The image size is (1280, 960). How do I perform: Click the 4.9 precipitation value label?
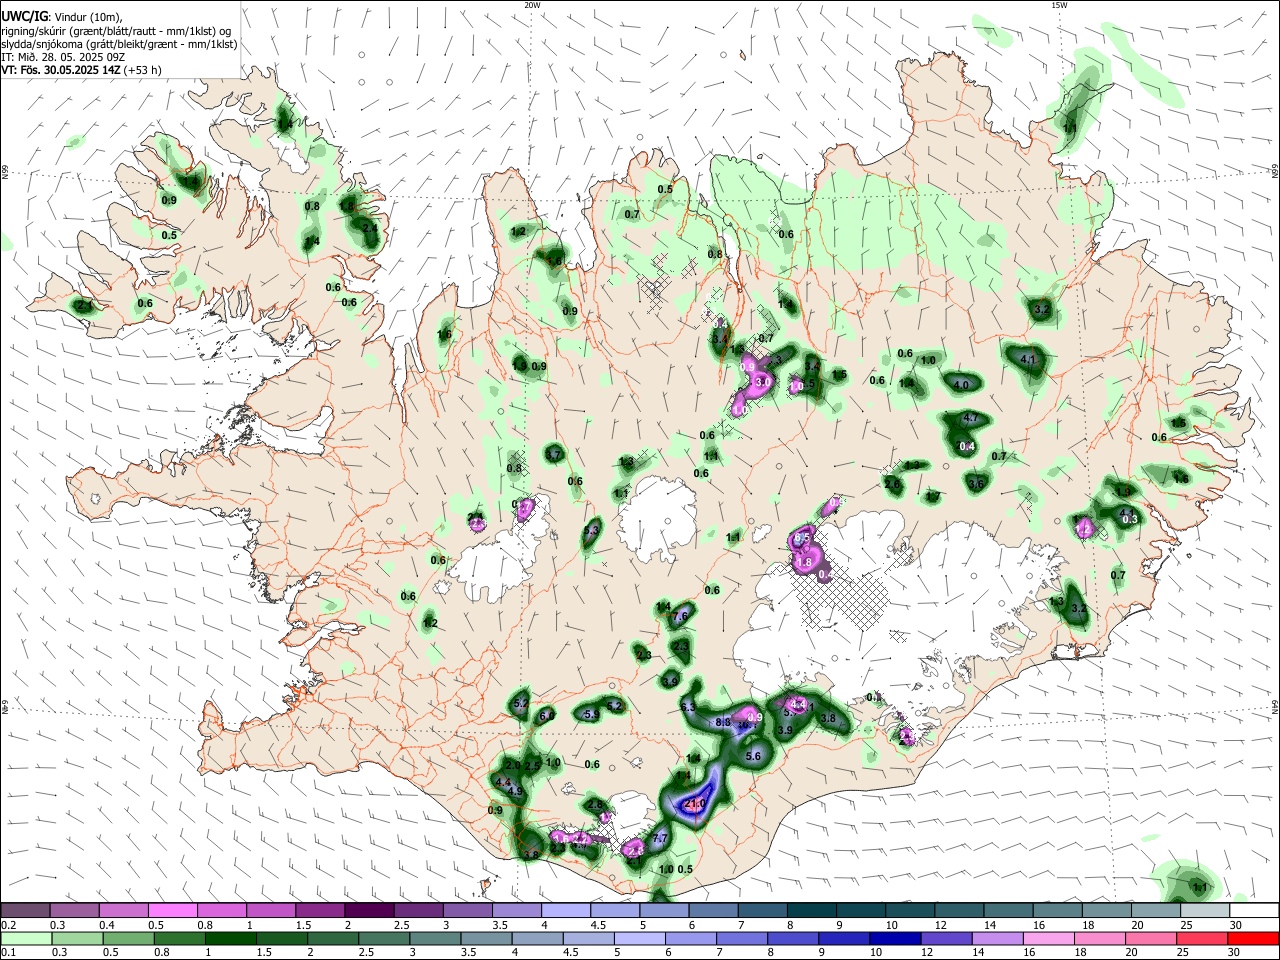pos(516,791)
